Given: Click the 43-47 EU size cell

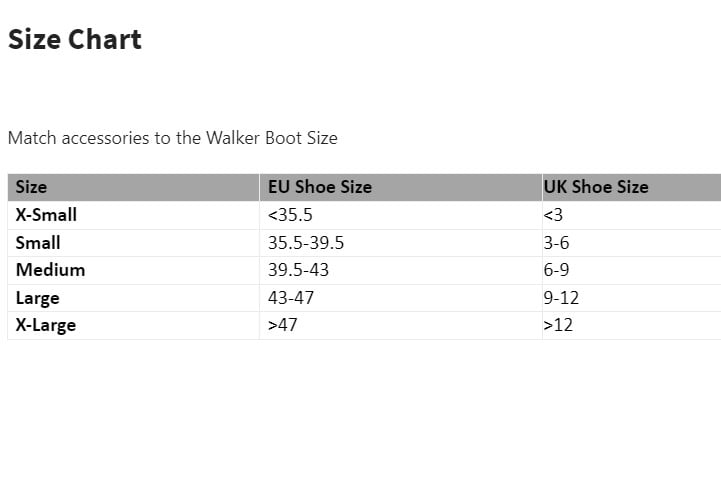Looking at the screenshot, I should [291, 298].
